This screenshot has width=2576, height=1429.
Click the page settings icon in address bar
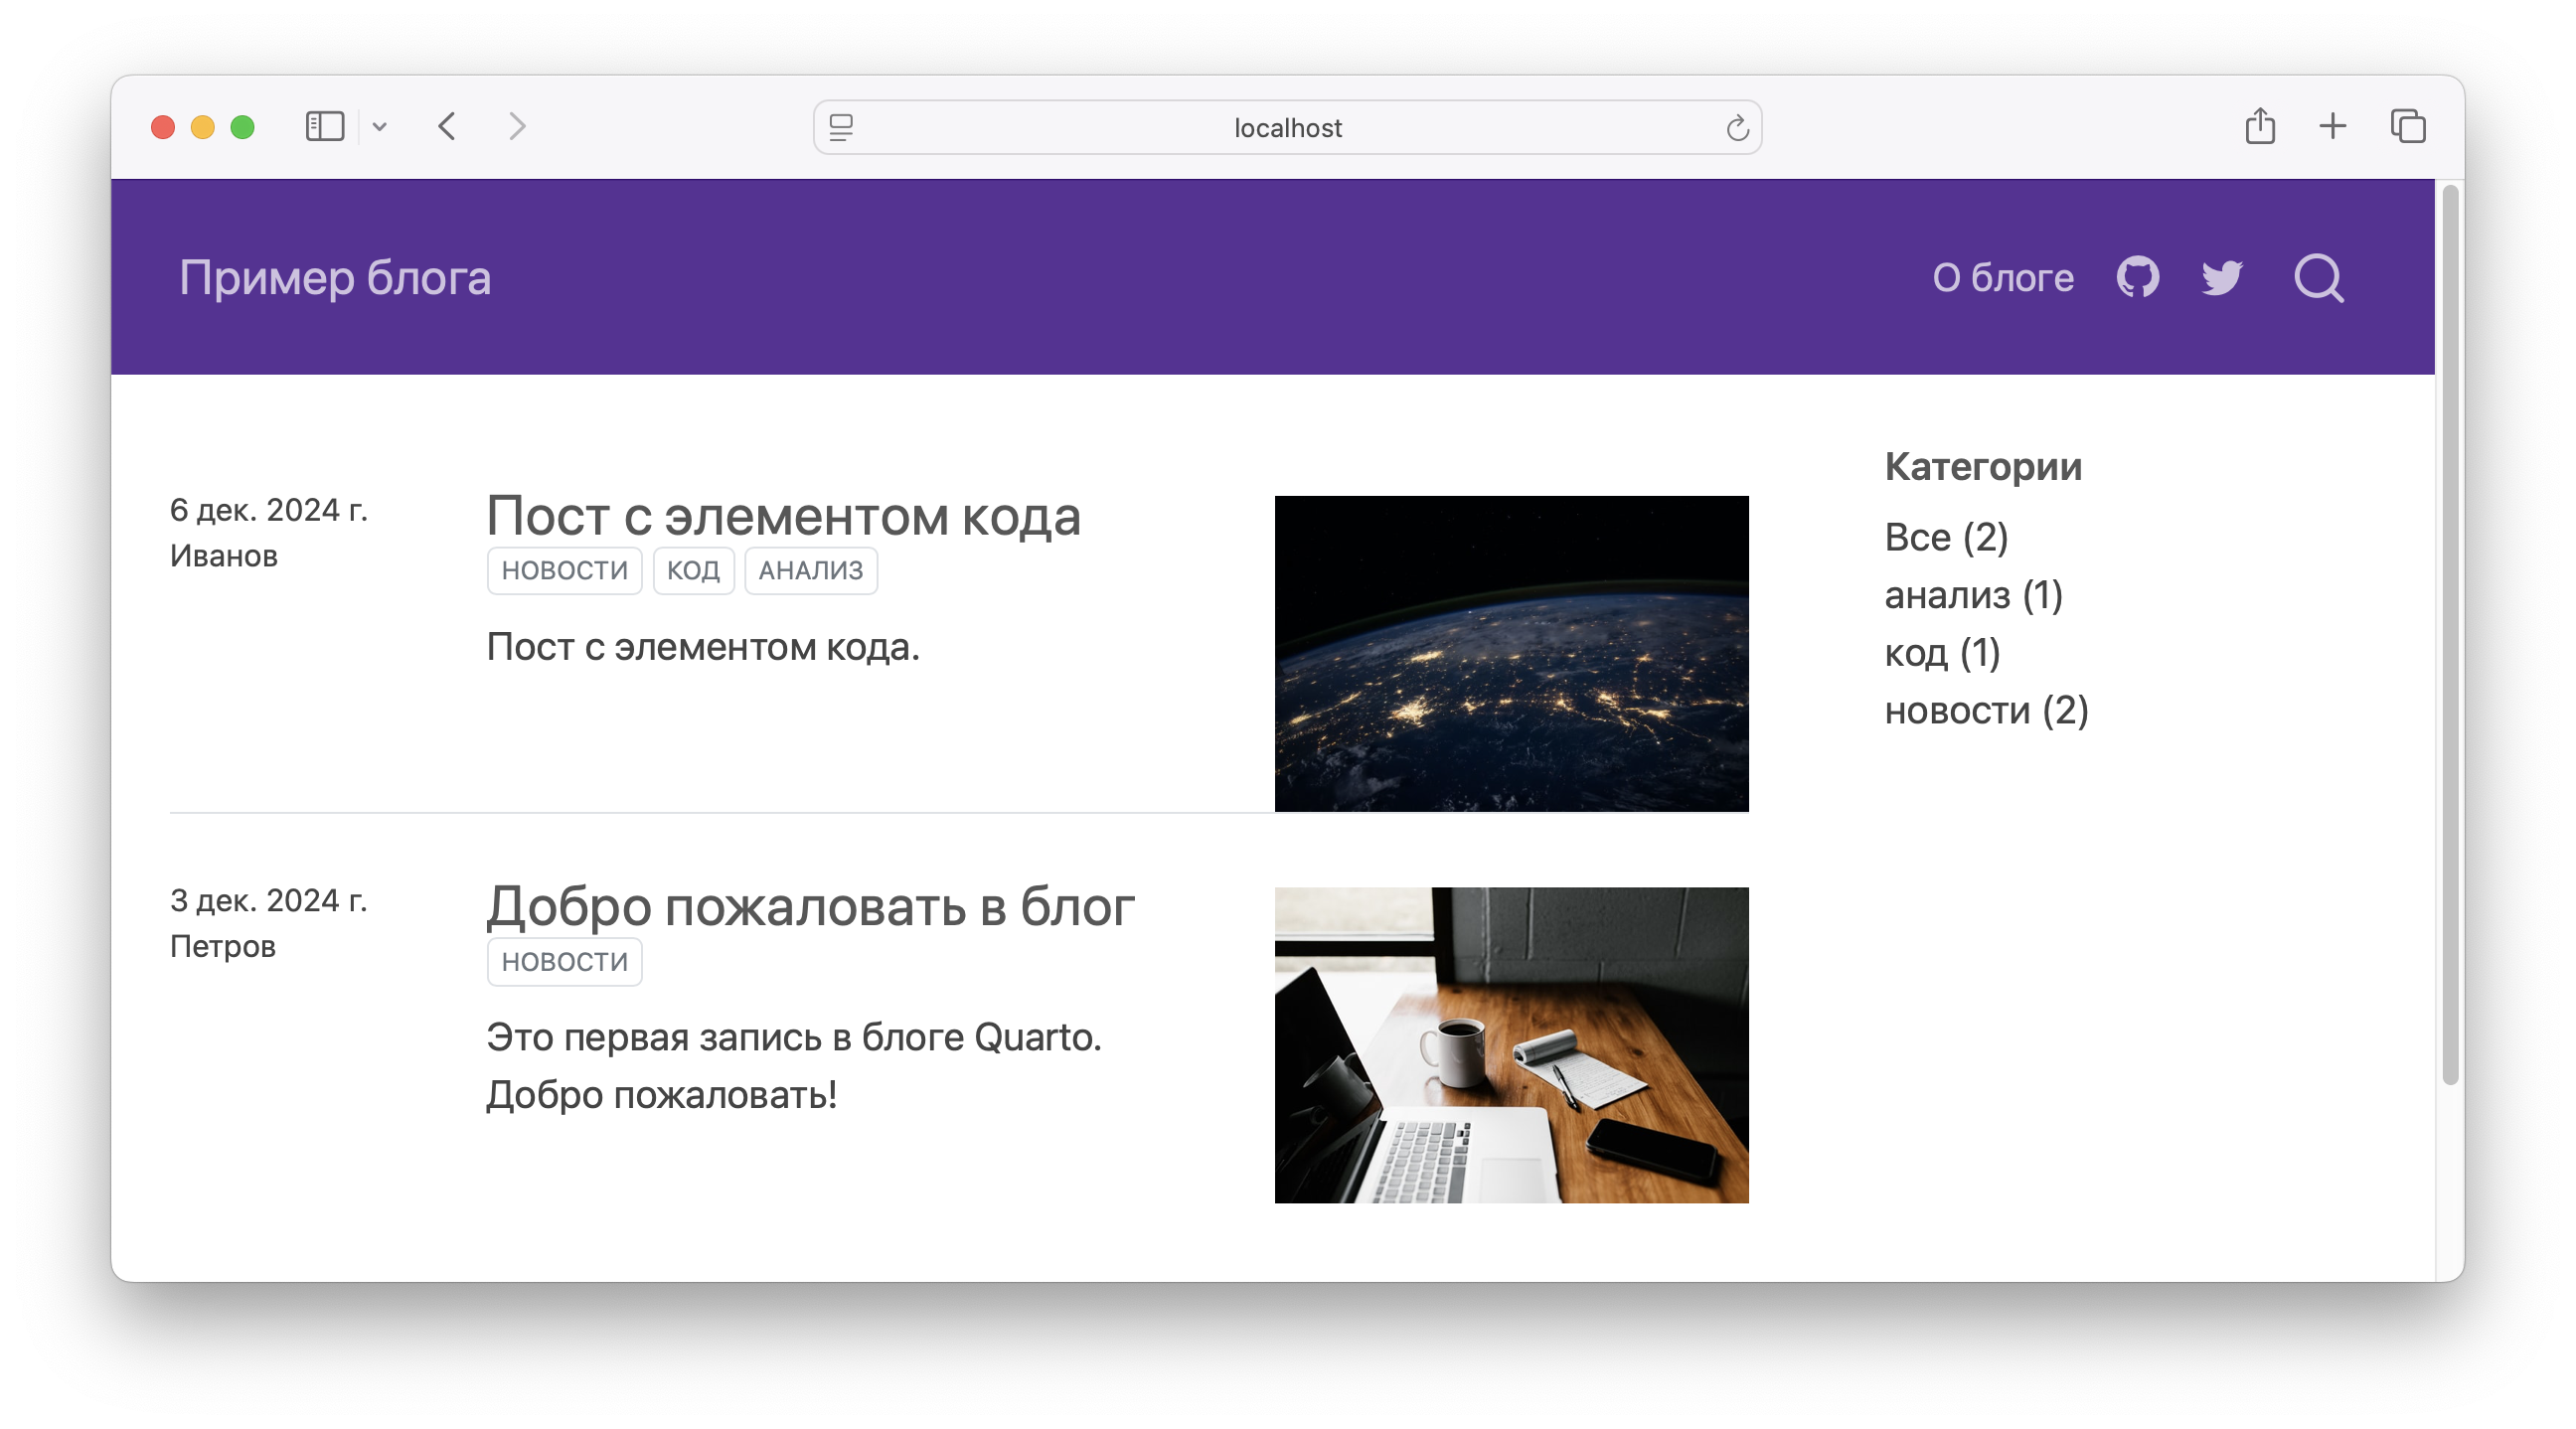pyautogui.click(x=841, y=128)
